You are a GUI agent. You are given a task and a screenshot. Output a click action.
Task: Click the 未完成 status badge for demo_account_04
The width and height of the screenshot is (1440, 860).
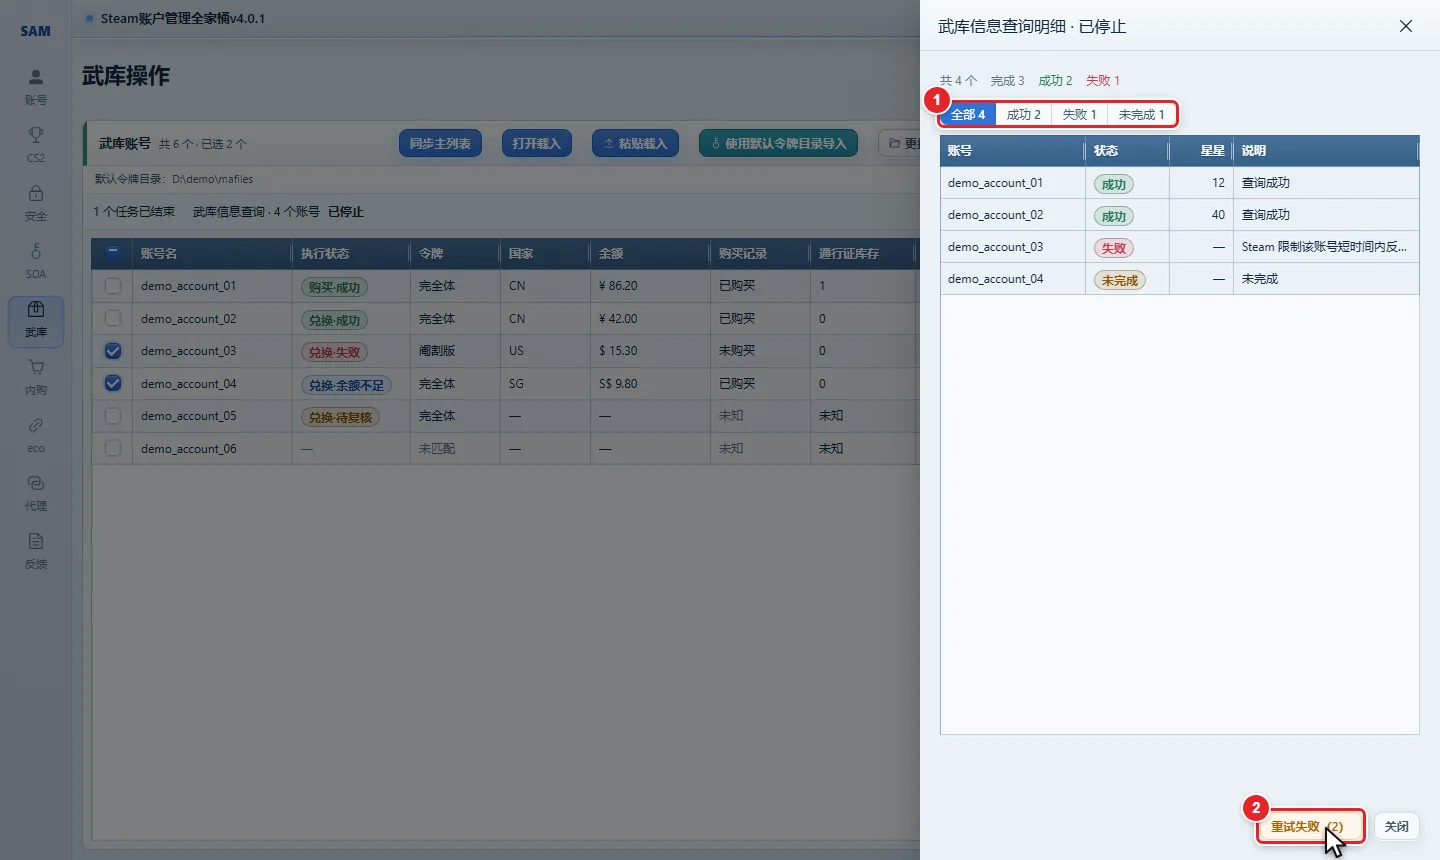[1120, 281]
